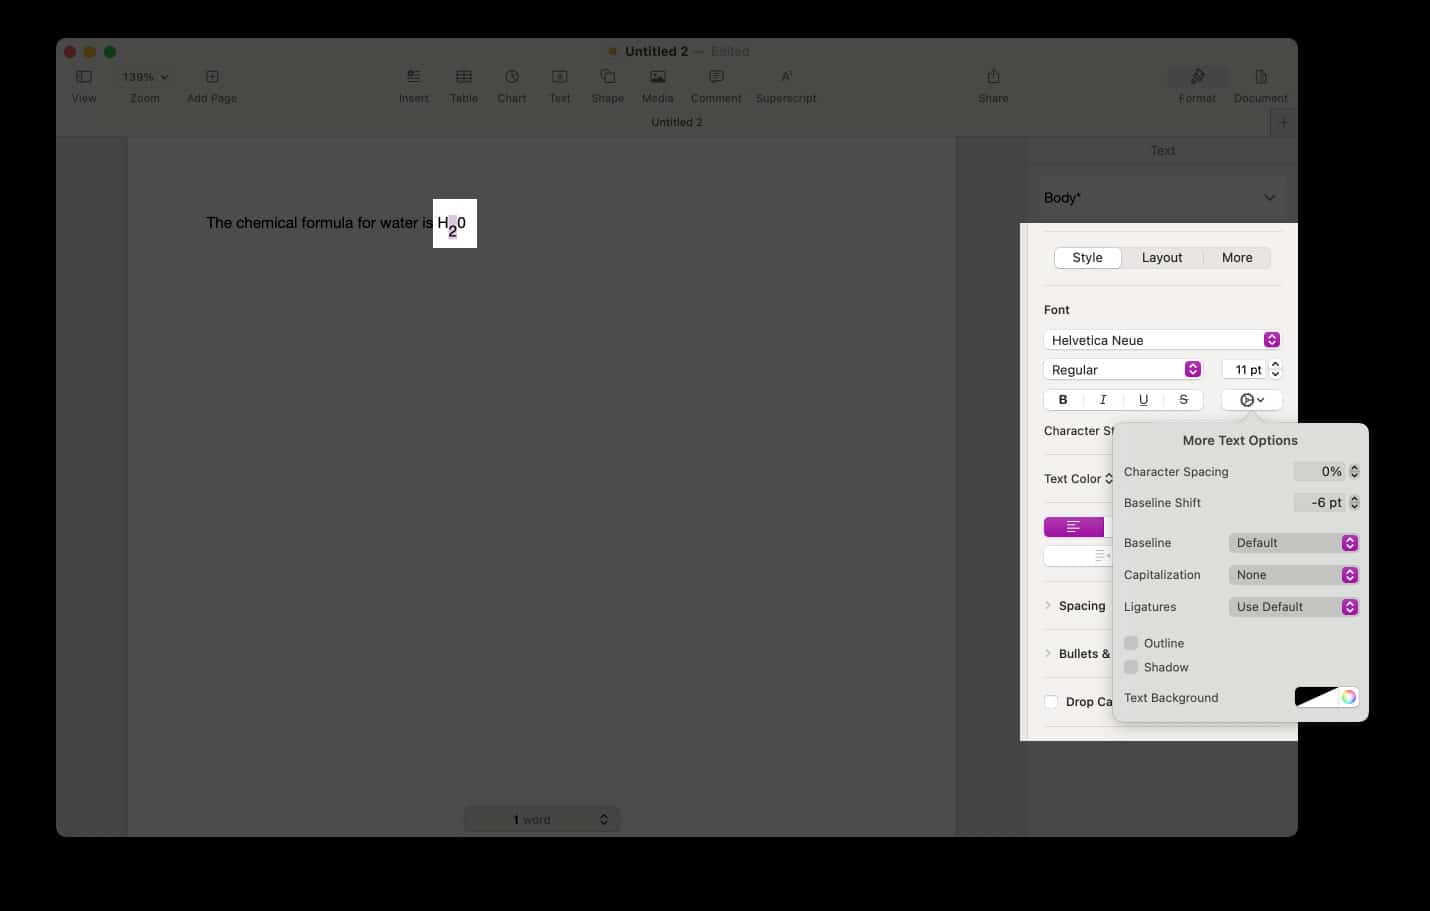1430x911 pixels.
Task: Switch to the Style tab
Action: click(x=1087, y=257)
